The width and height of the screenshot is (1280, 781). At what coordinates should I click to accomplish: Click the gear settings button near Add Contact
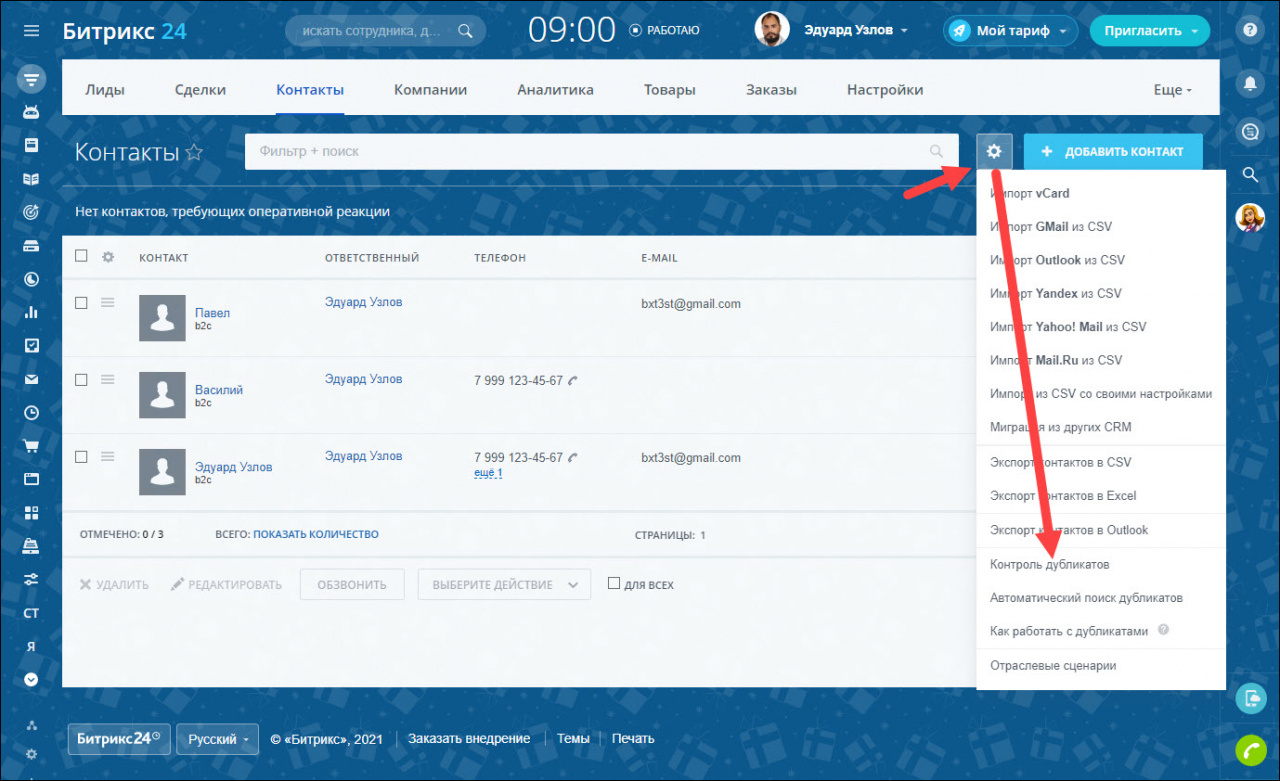[993, 151]
